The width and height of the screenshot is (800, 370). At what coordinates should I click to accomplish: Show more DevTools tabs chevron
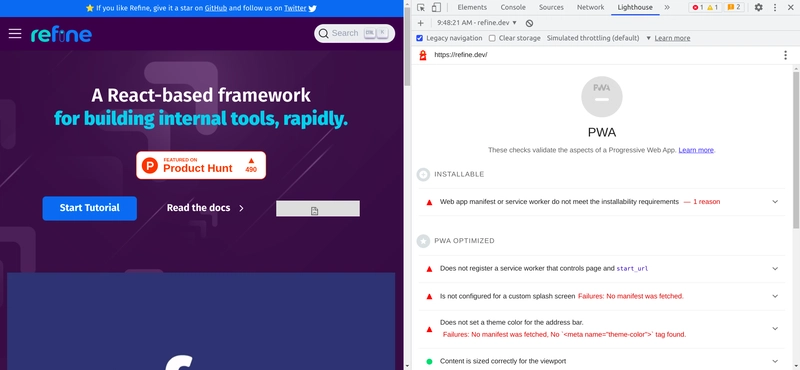pyautogui.click(x=667, y=7)
